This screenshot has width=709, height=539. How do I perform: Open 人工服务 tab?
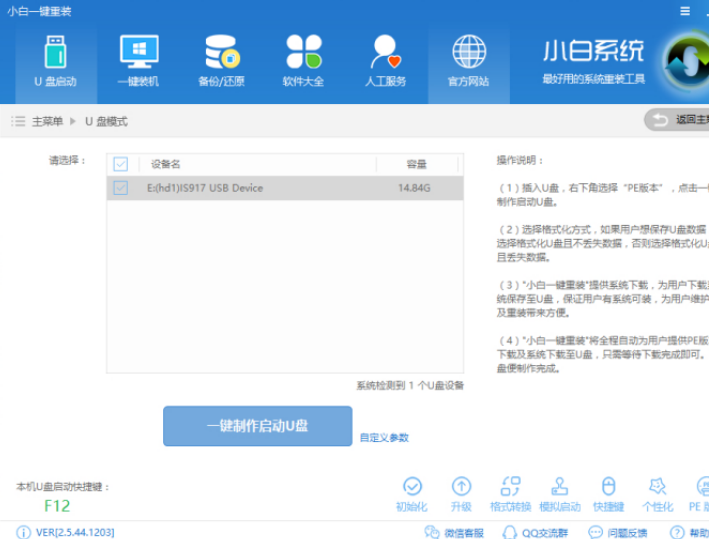tap(386, 63)
